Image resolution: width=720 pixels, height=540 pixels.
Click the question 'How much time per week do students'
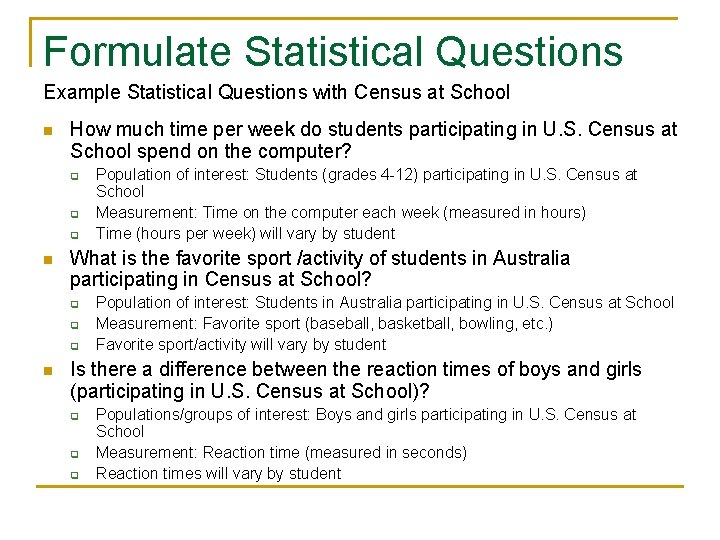[373, 140]
